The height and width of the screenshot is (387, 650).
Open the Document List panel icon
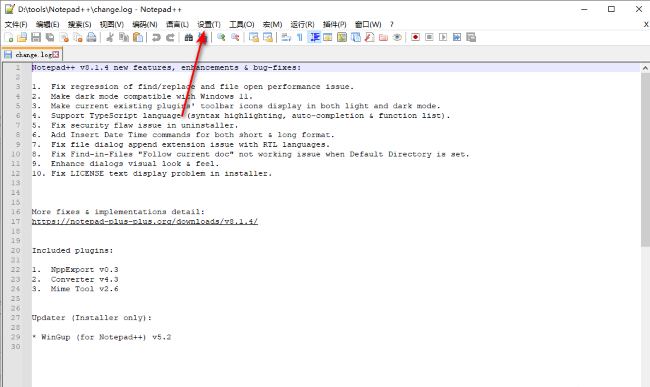pos(356,38)
